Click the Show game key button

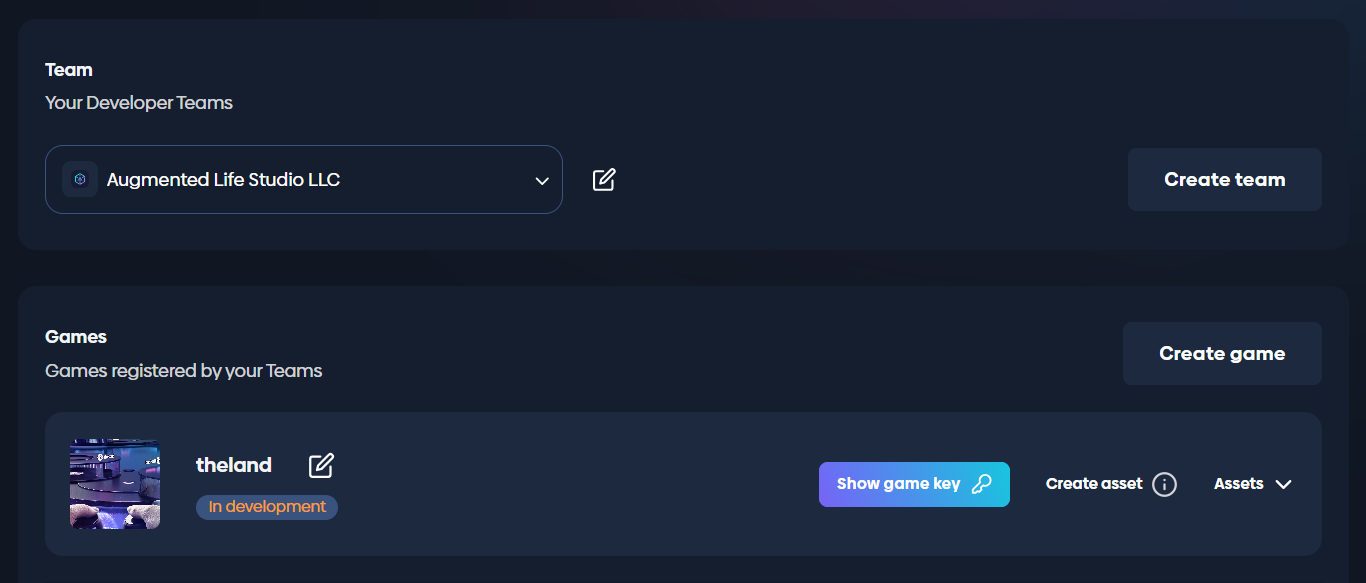(900, 484)
